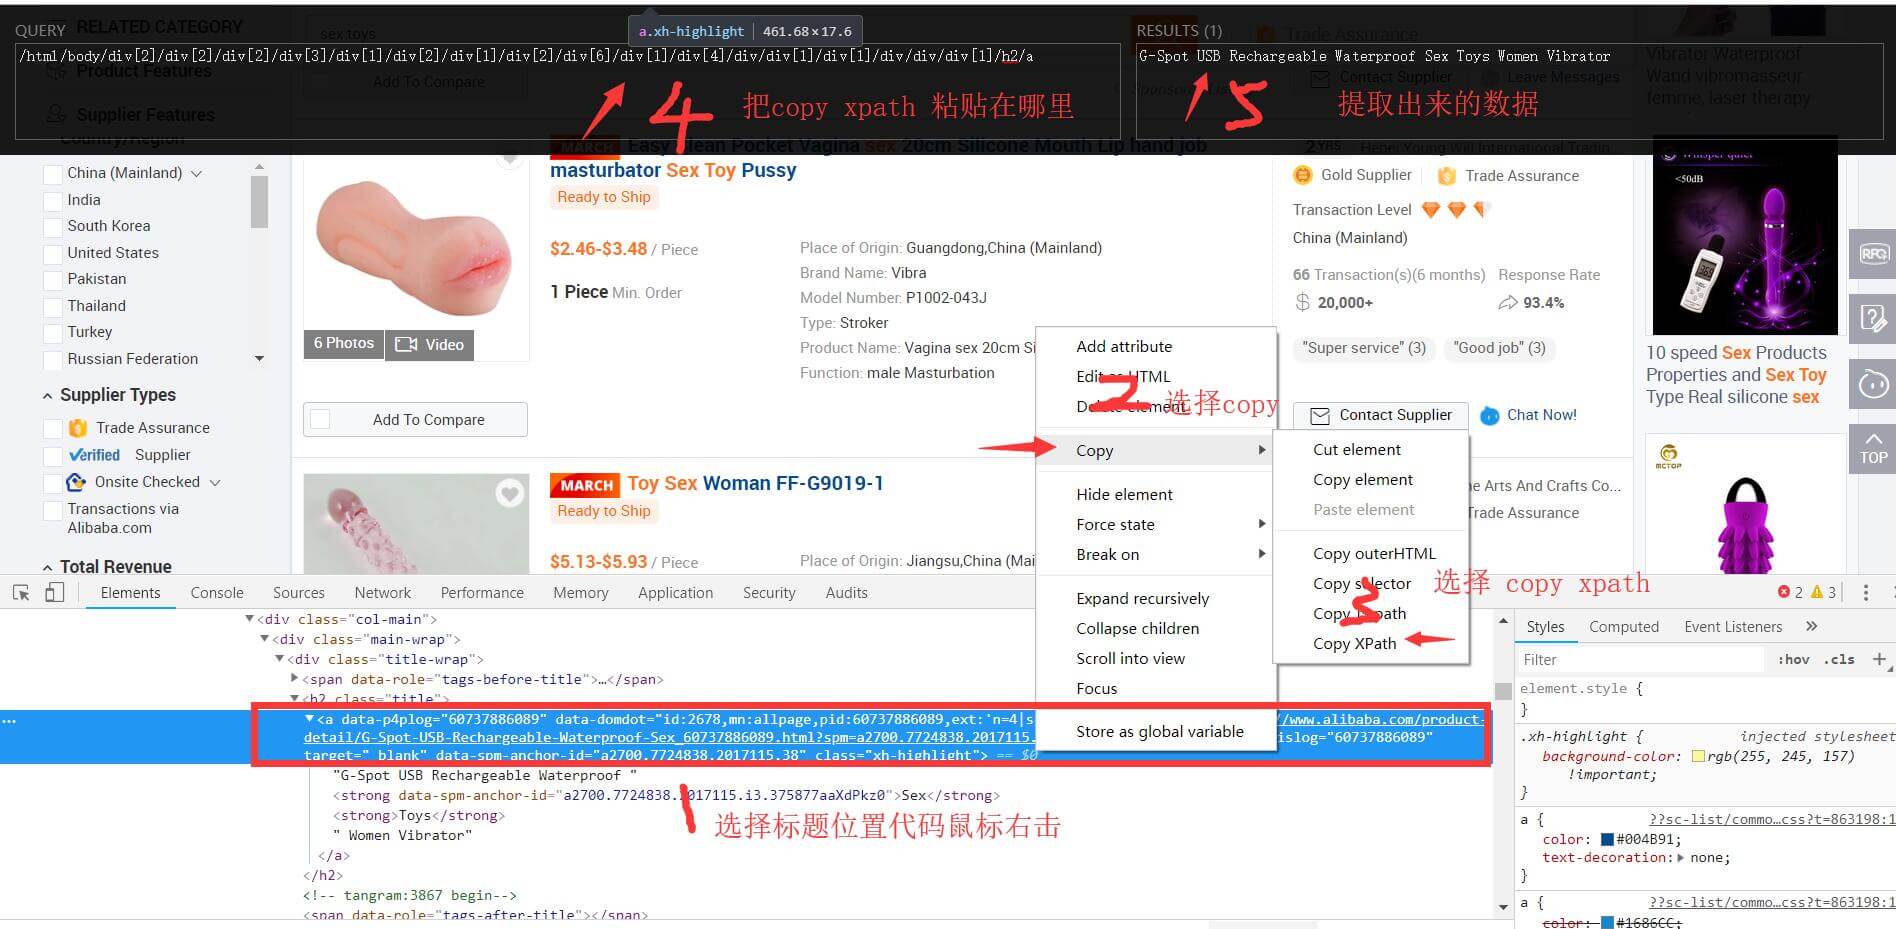Click the heart favorite icon on product image
Screen dimensions: 1896x929
510,493
